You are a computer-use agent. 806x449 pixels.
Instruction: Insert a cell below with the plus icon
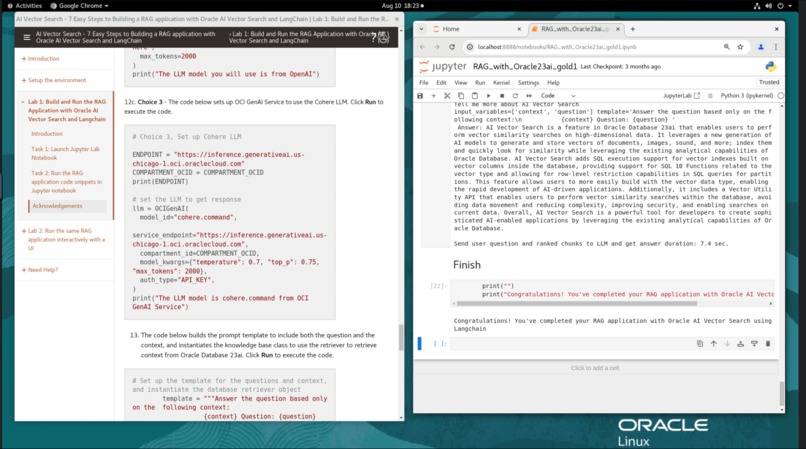coord(433,96)
